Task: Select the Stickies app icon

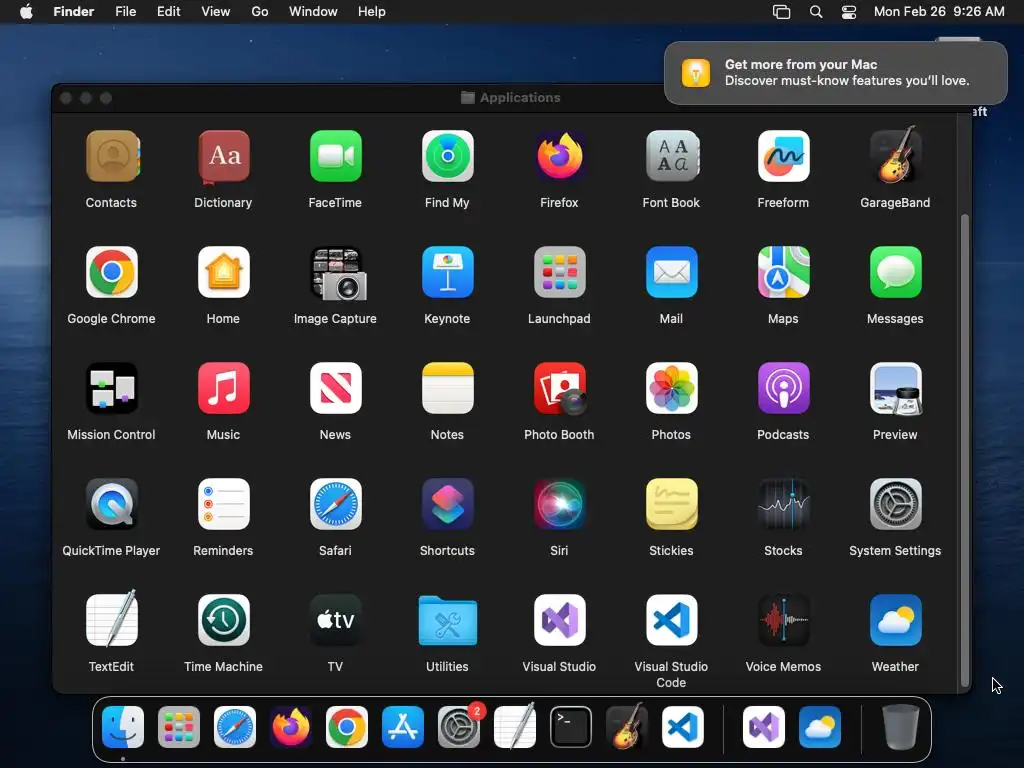Action: tap(671, 504)
